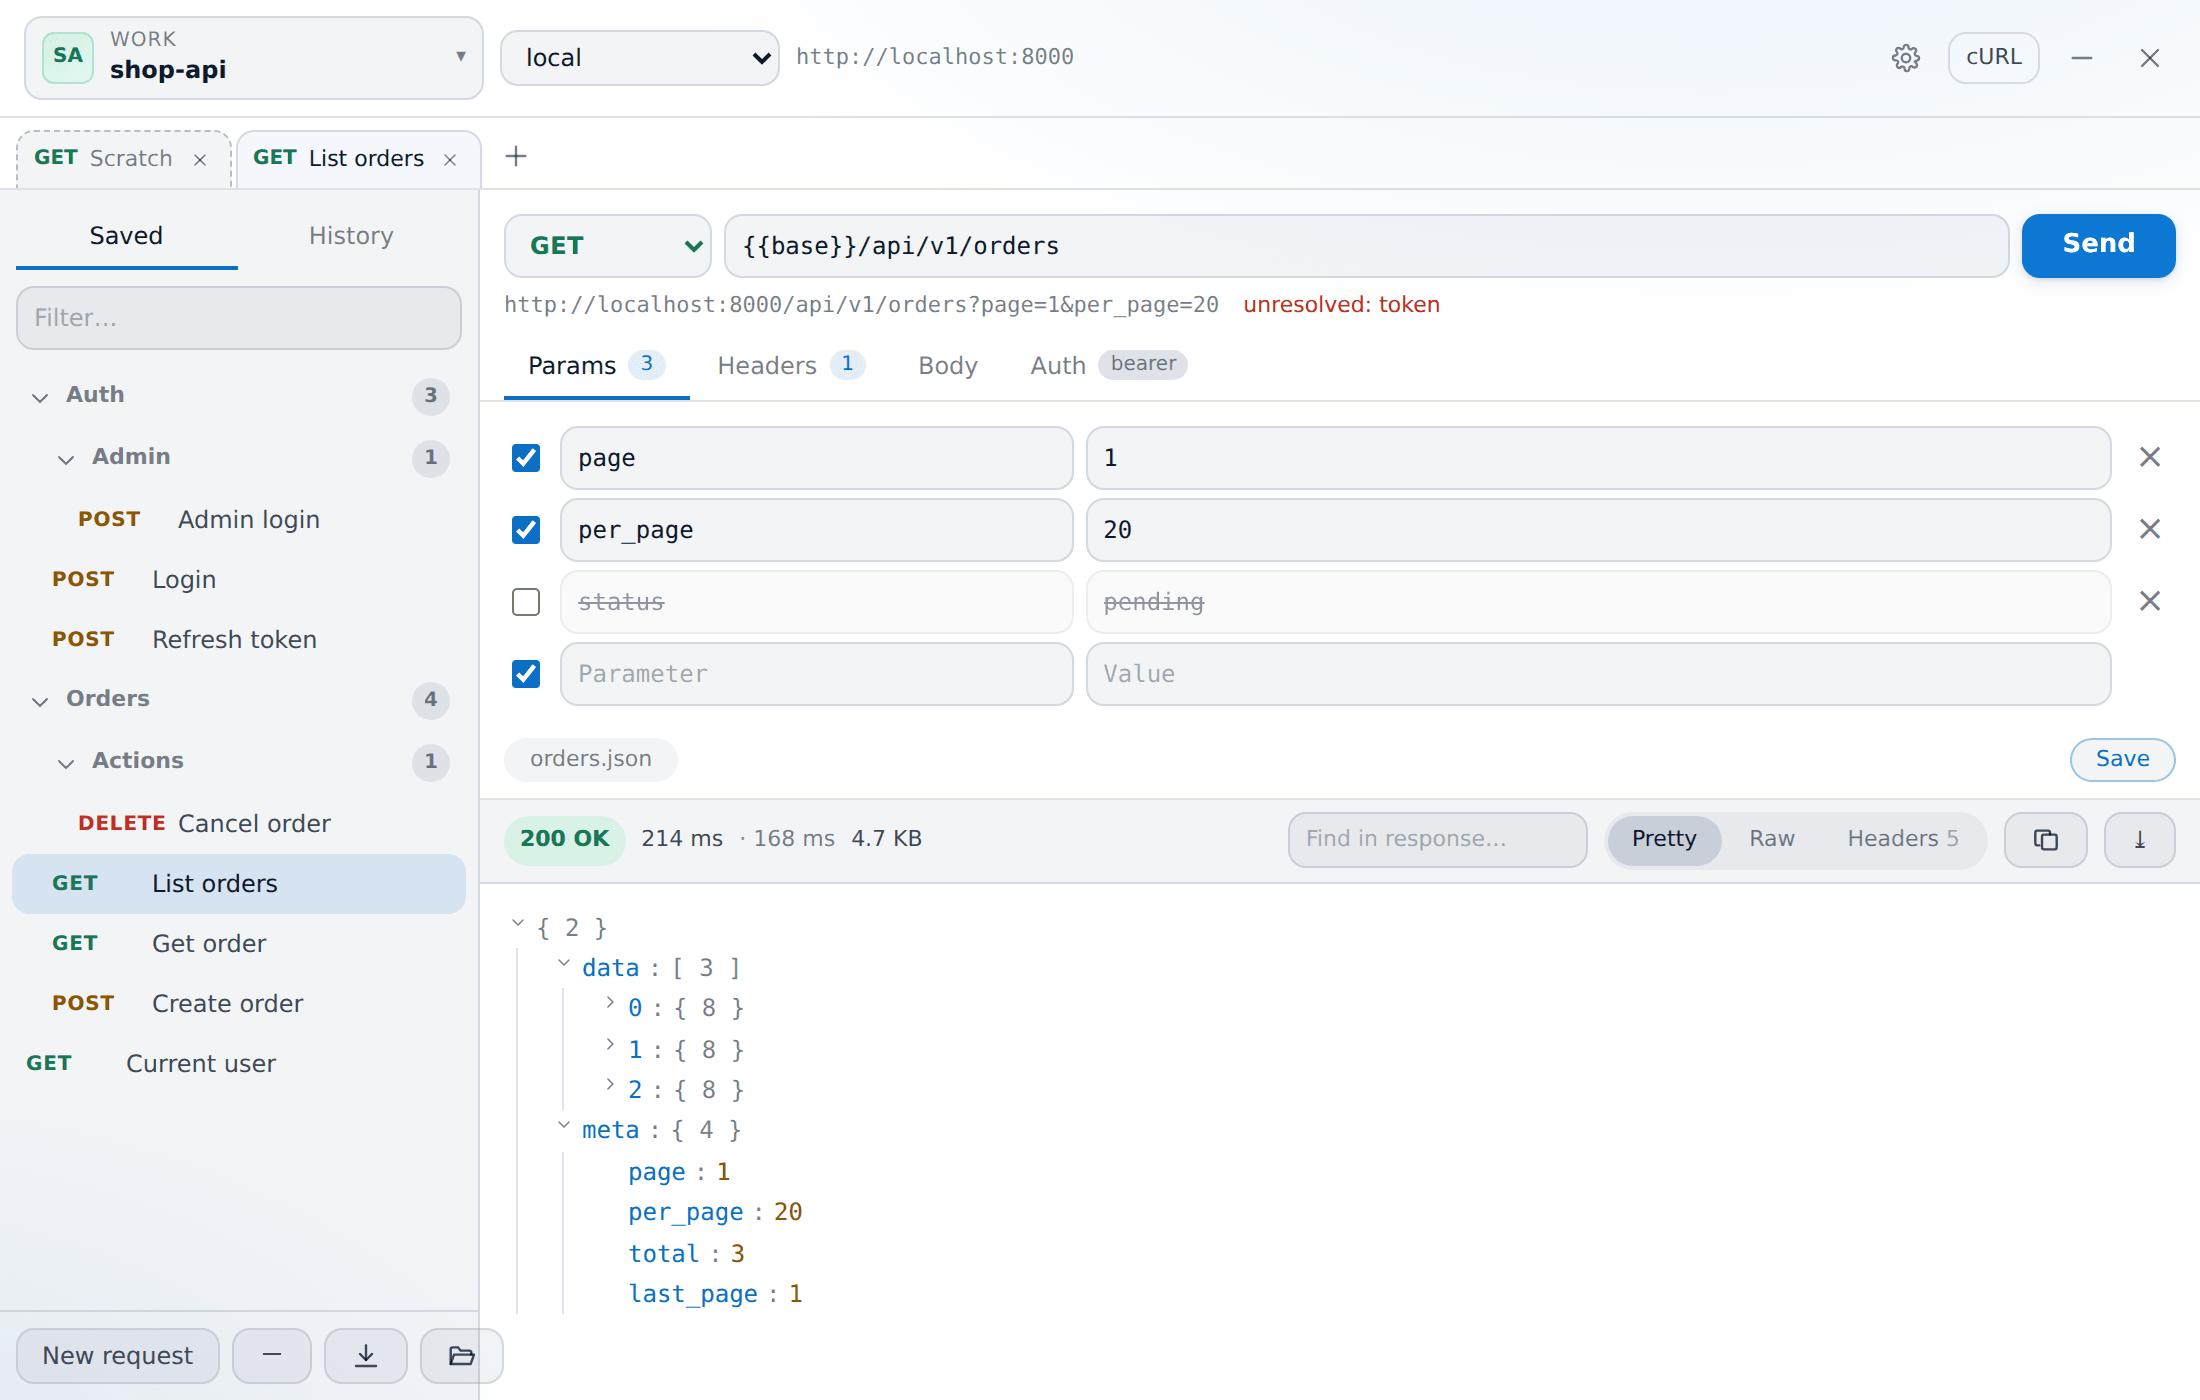Image resolution: width=2200 pixels, height=1400 pixels.
Task: Remove the page parameter row
Action: 2150,457
